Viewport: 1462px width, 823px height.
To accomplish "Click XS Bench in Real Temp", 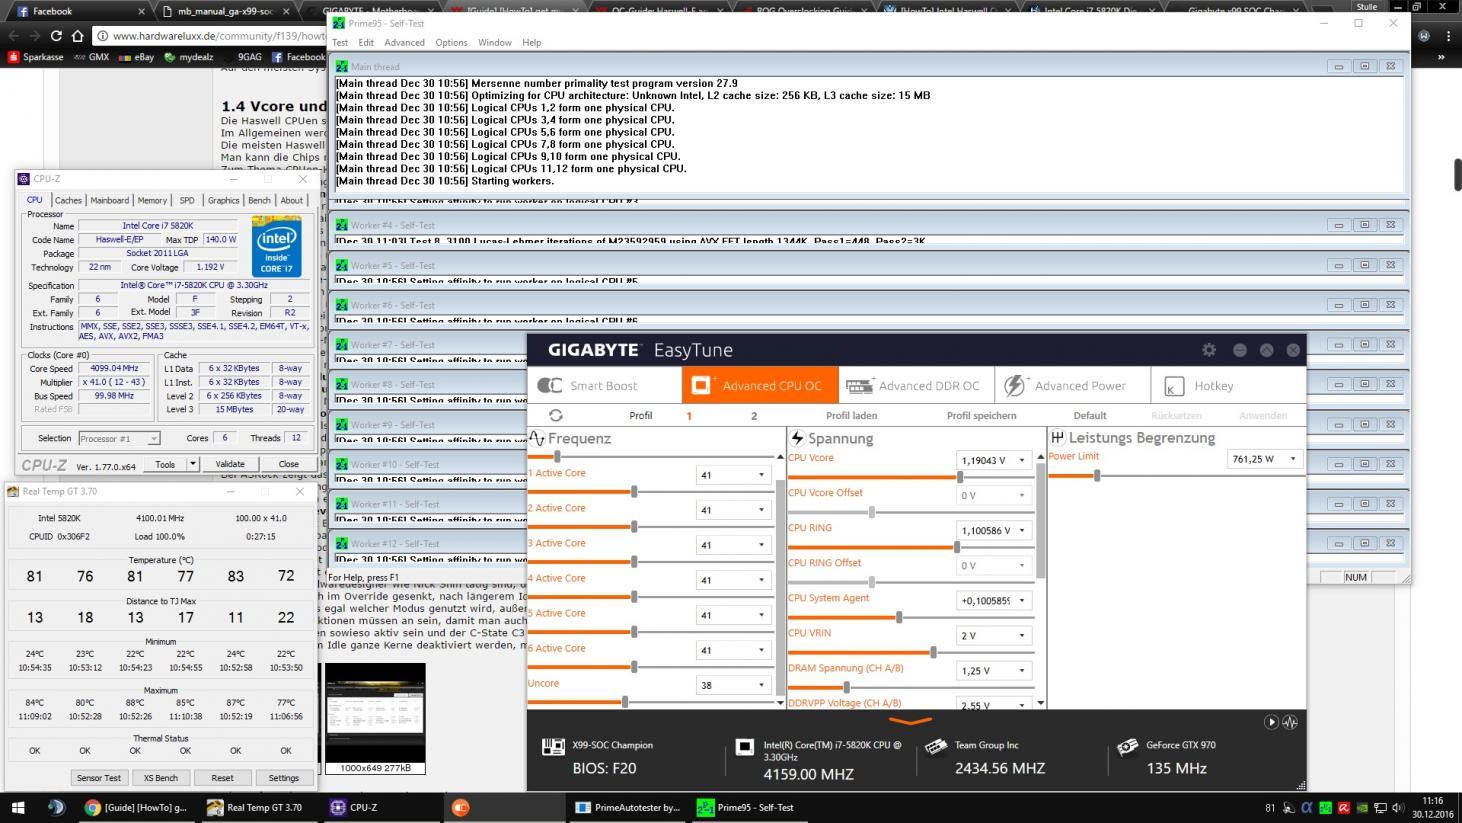I will [x=160, y=777].
